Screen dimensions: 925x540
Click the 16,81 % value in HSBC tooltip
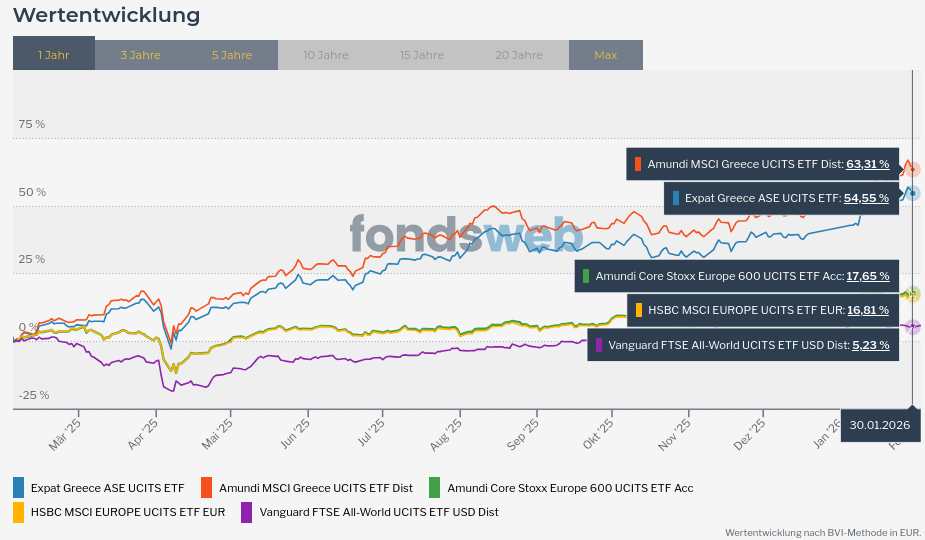click(868, 310)
